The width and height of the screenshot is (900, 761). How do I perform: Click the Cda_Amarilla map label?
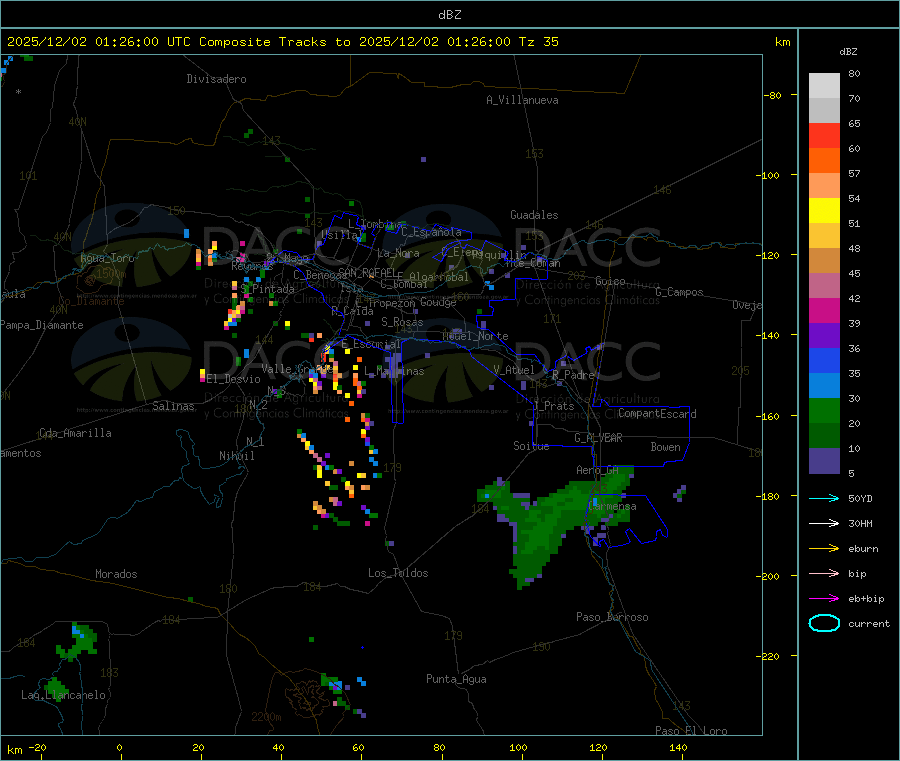[75, 433]
